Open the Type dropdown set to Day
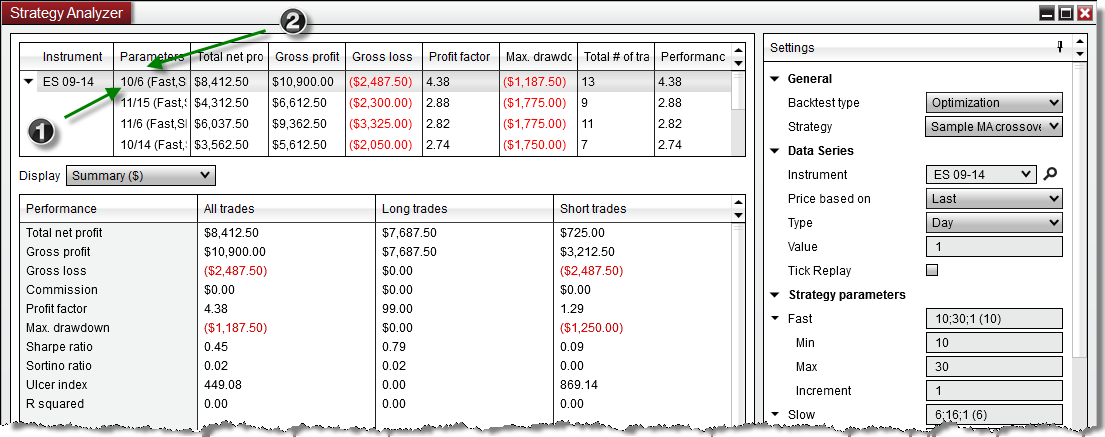The image size is (1105, 437). (994, 223)
